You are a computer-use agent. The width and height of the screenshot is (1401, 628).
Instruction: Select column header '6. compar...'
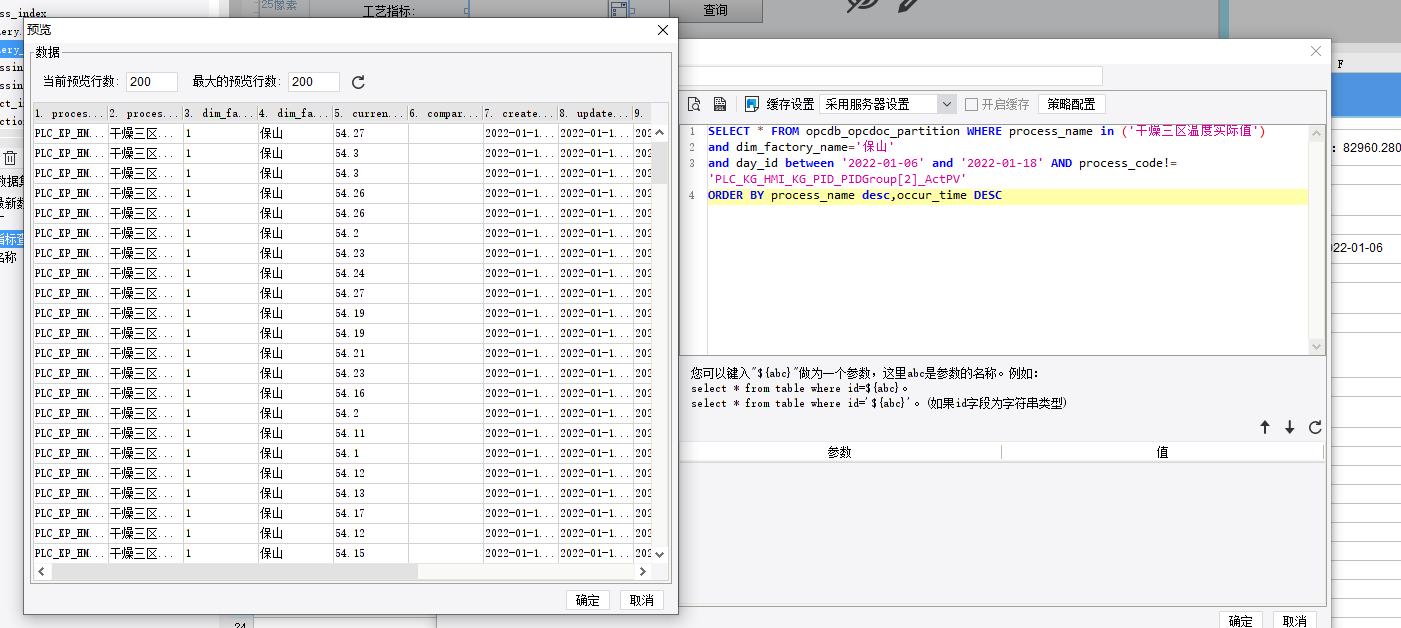point(445,114)
